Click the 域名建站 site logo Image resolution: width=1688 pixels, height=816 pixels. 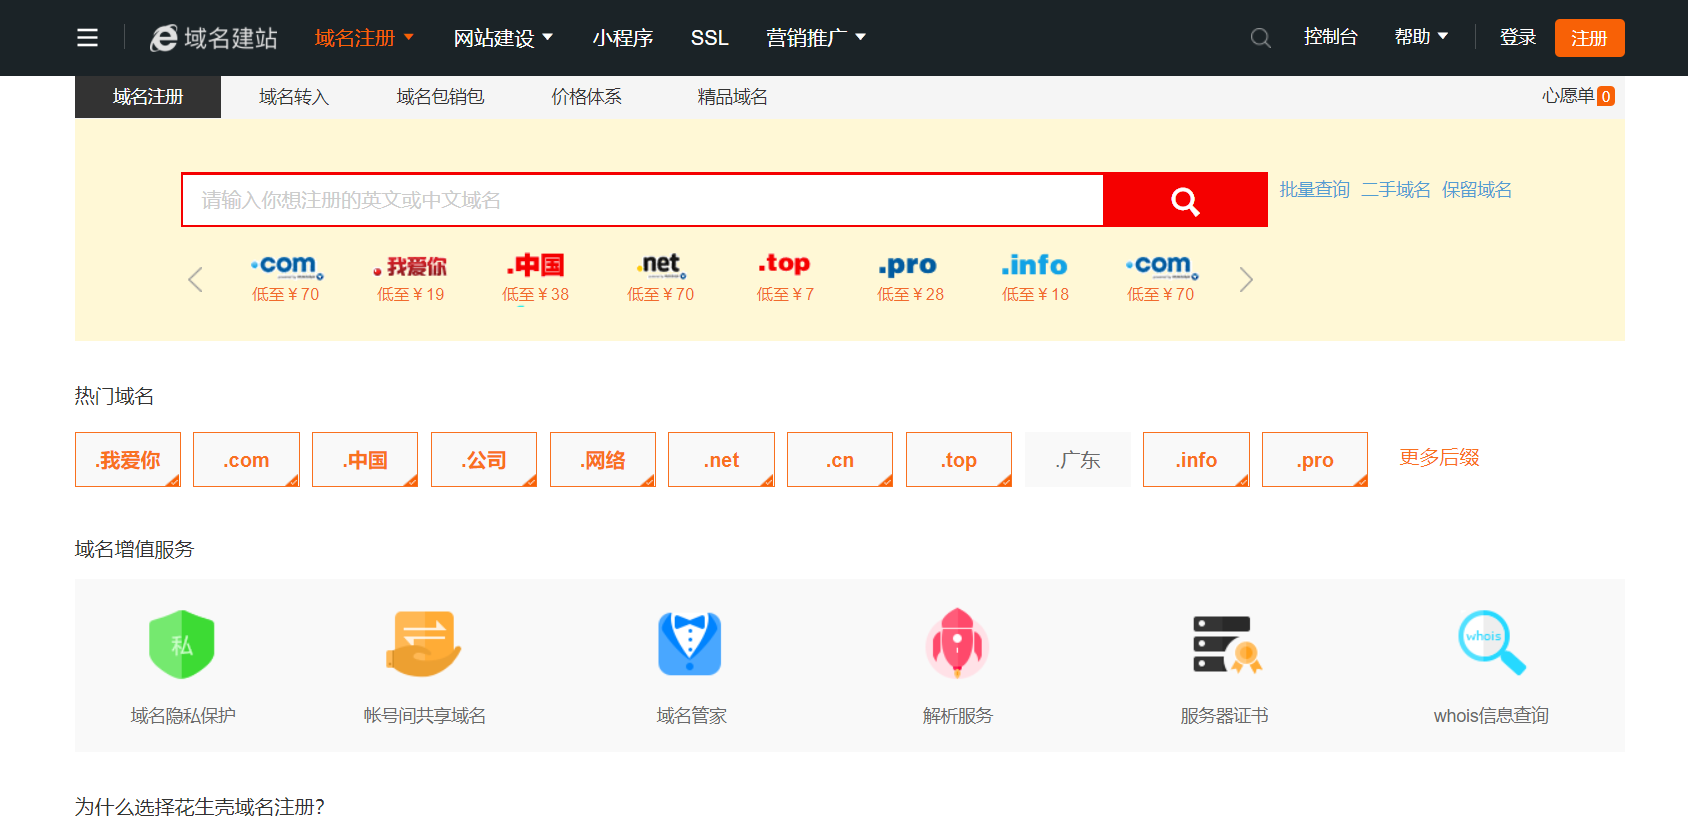(x=214, y=38)
